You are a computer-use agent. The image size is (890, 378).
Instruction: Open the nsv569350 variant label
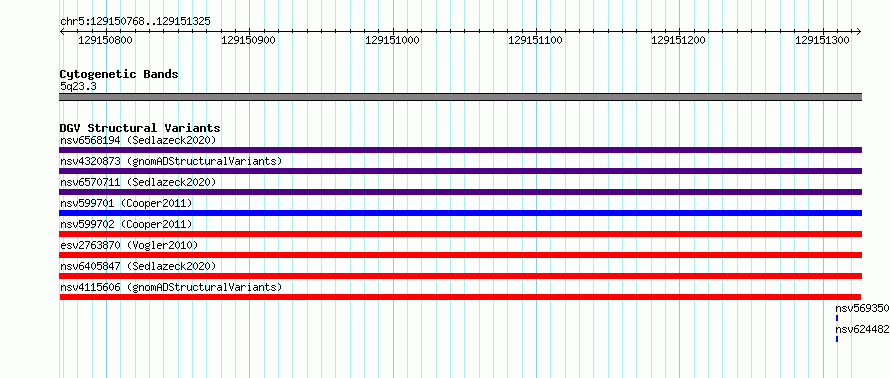(862, 308)
